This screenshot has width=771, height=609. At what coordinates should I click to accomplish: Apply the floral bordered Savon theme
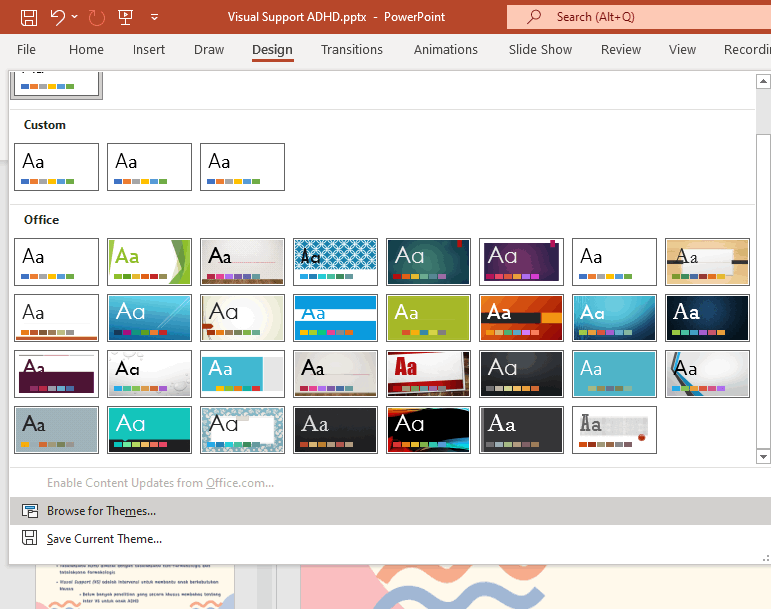[242, 430]
